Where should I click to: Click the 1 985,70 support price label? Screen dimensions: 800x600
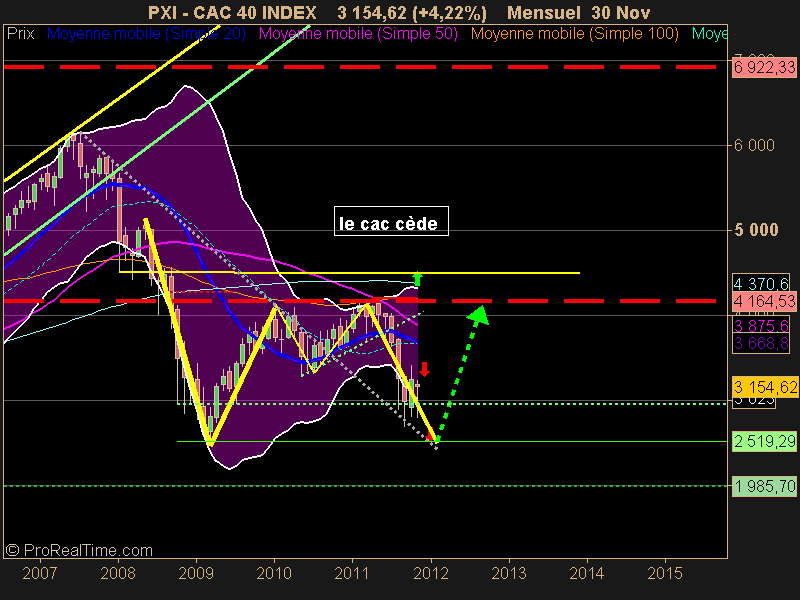tap(764, 486)
